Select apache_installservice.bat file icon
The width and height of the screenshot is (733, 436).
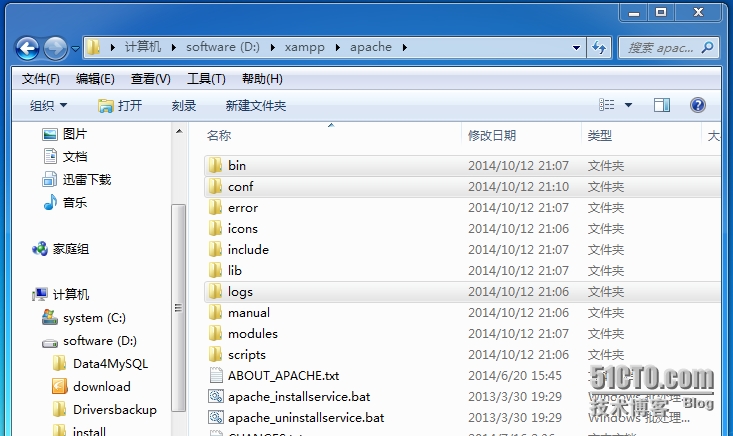tap(216, 396)
